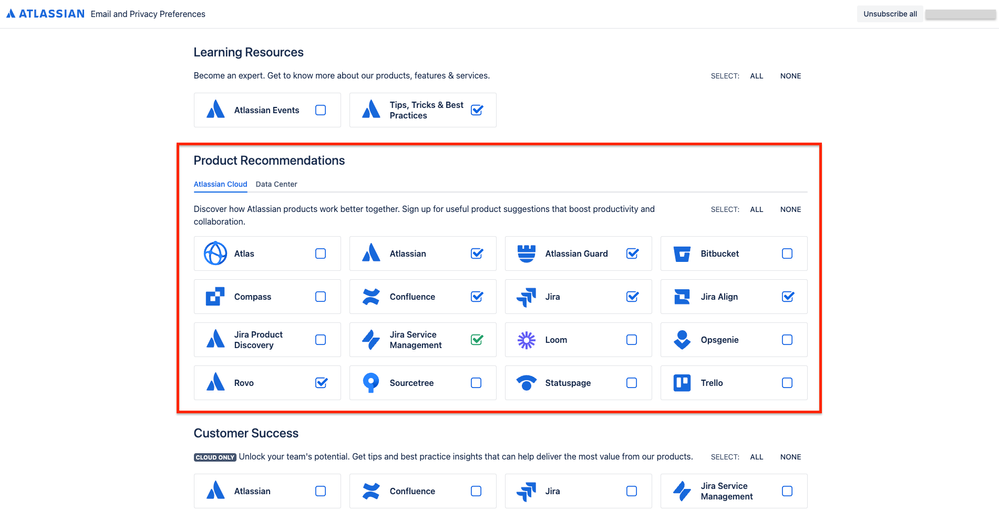Uncheck Confluence in Product Recommendations
This screenshot has height=517, width=999.
click(477, 297)
